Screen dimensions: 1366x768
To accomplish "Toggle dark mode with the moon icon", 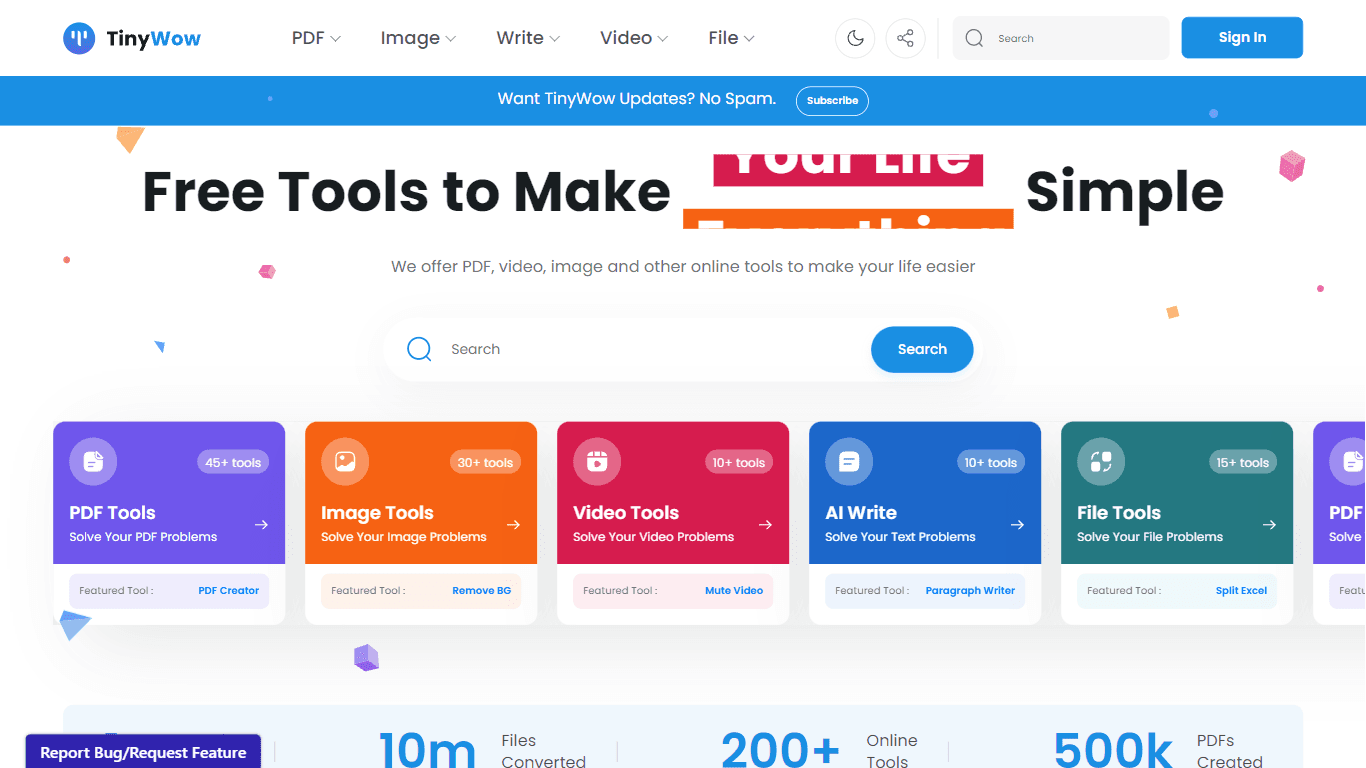I will (x=855, y=38).
